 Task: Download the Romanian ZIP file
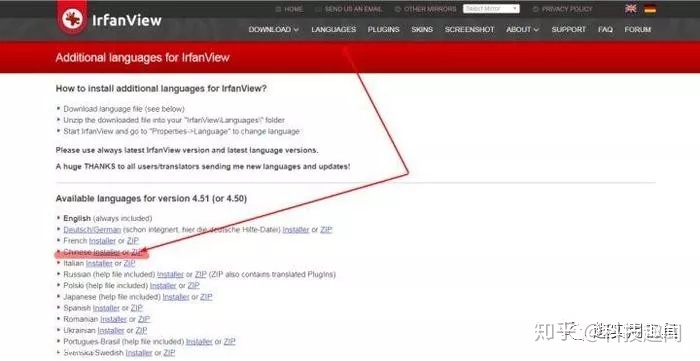(x=144, y=320)
